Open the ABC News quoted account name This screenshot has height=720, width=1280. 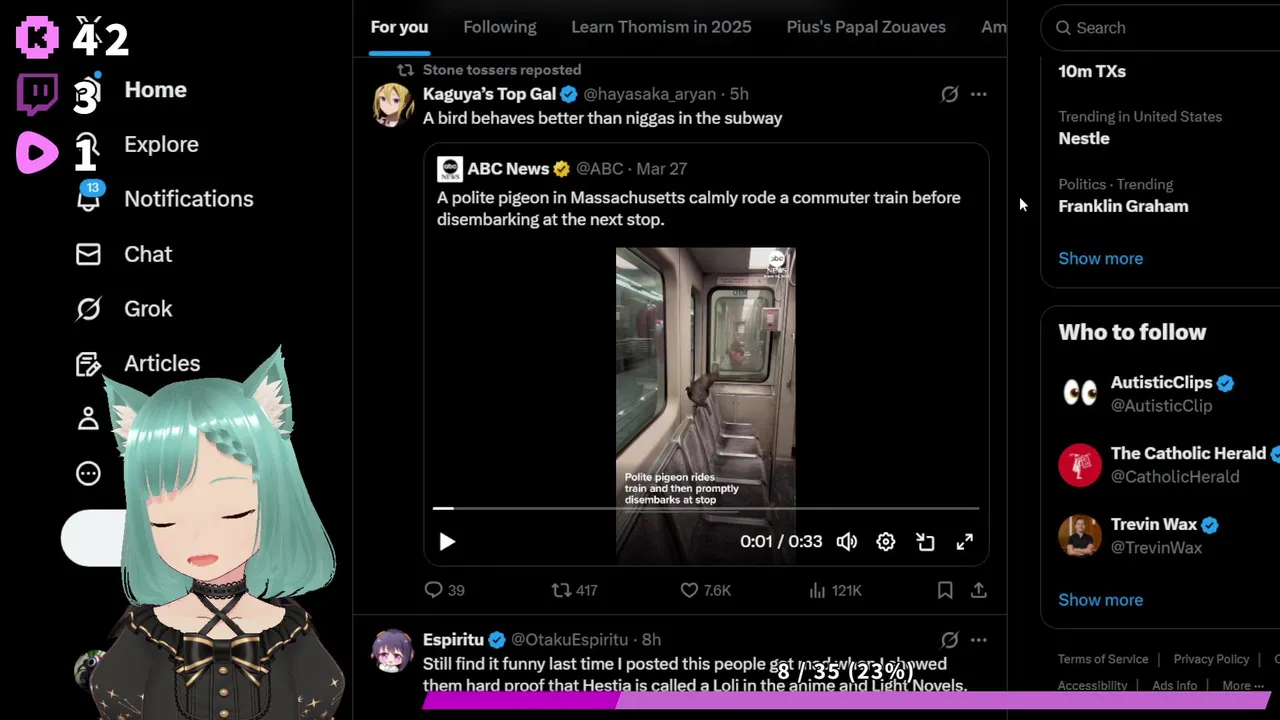(x=508, y=169)
